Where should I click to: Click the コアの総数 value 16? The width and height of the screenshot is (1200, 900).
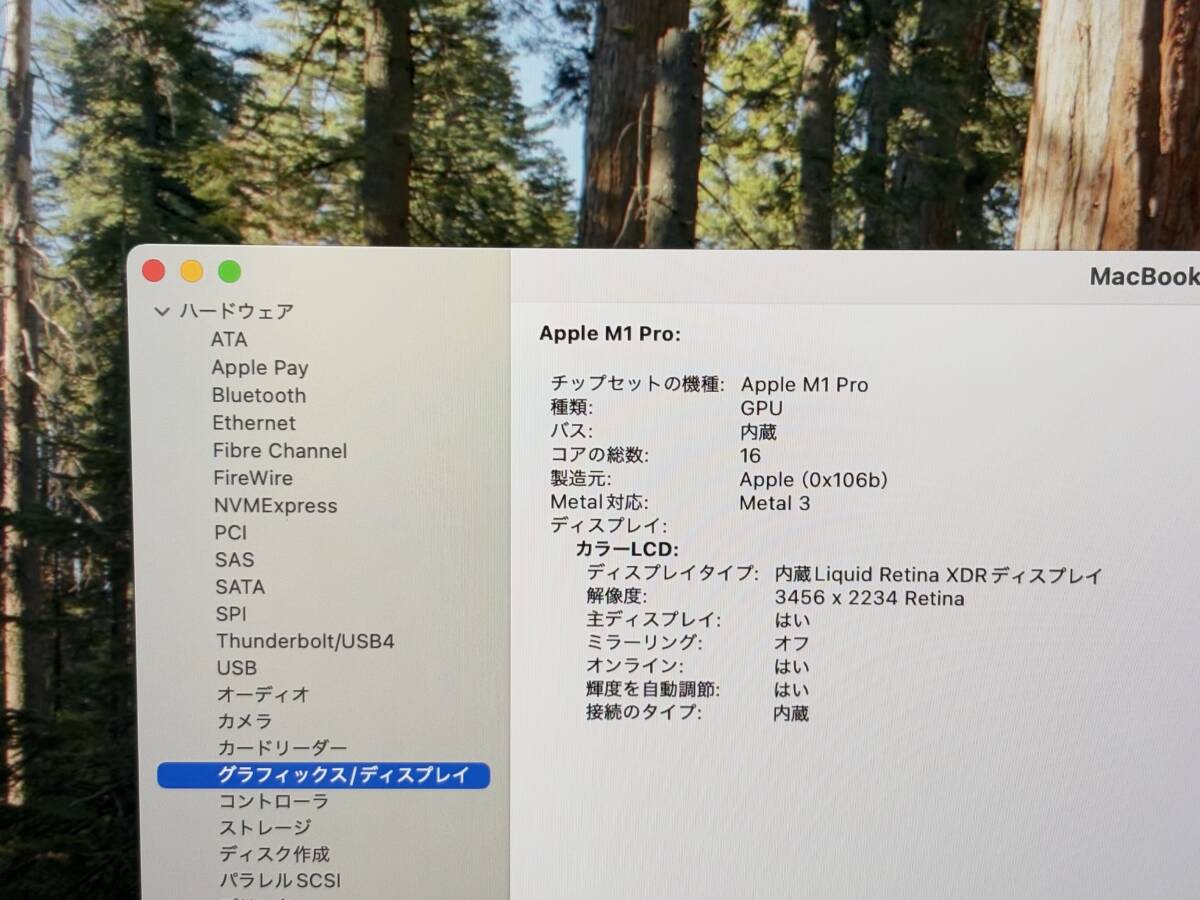coord(750,455)
